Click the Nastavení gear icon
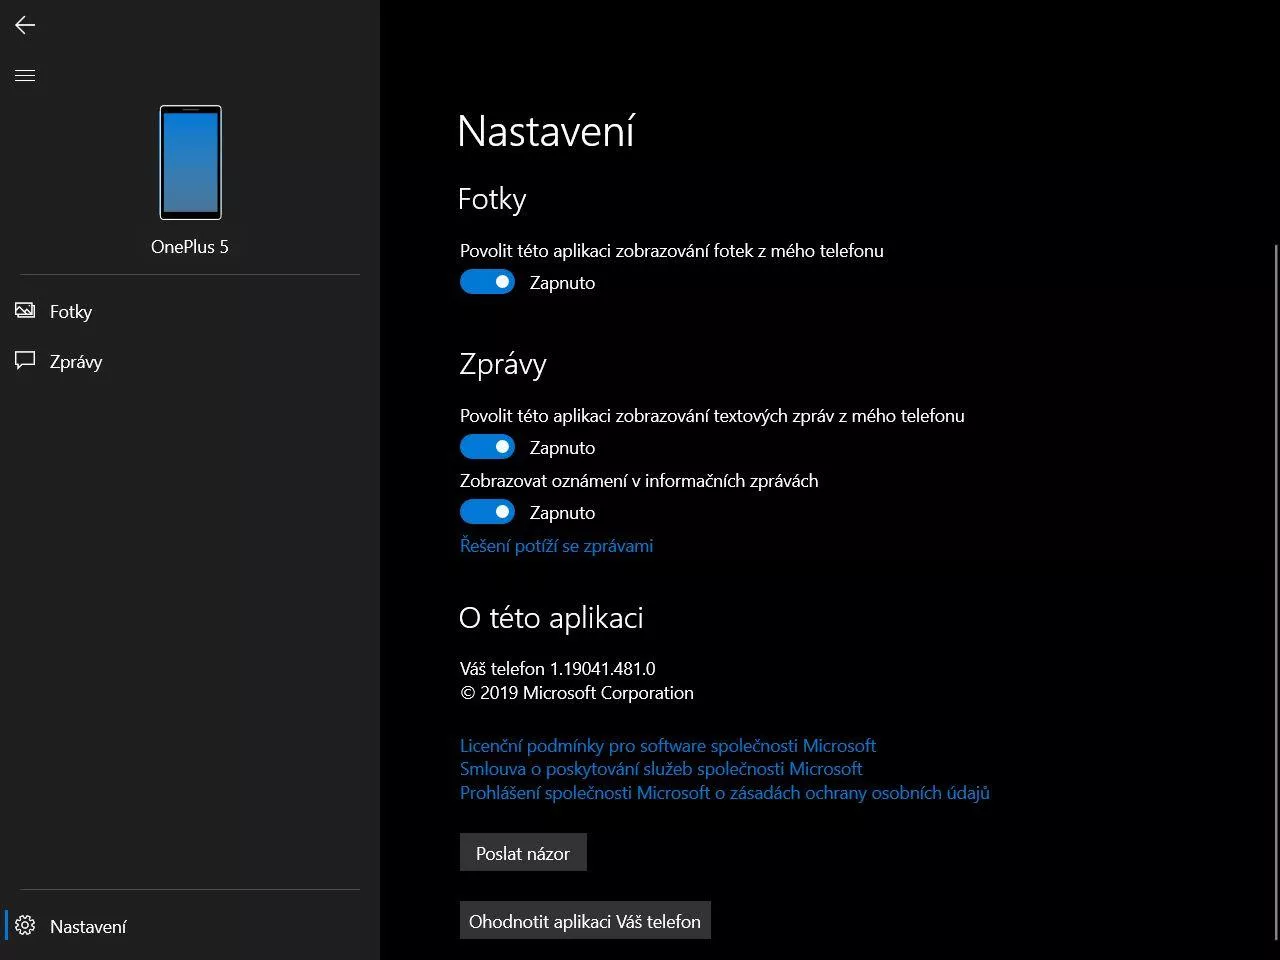This screenshot has height=960, width=1280. click(x=25, y=926)
